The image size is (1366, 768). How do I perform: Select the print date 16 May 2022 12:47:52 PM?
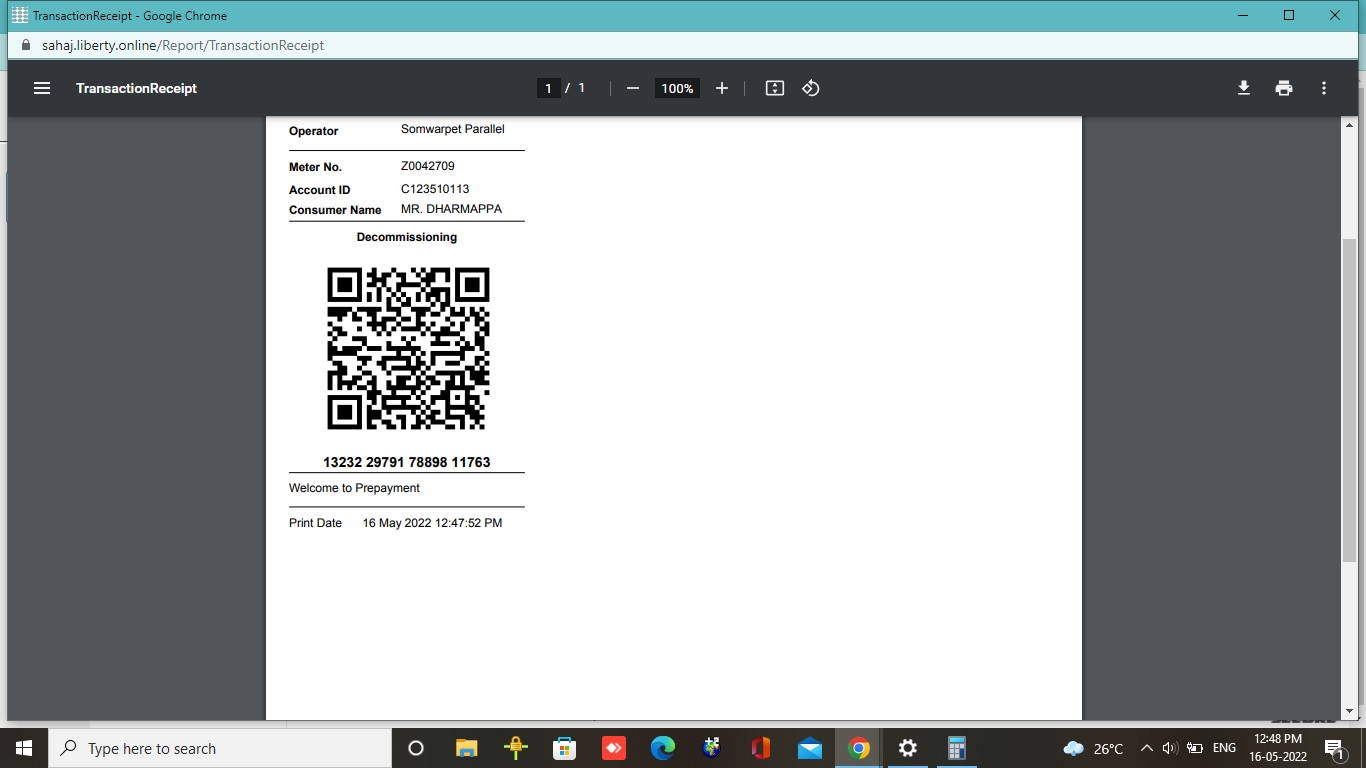pyautogui.click(x=432, y=523)
